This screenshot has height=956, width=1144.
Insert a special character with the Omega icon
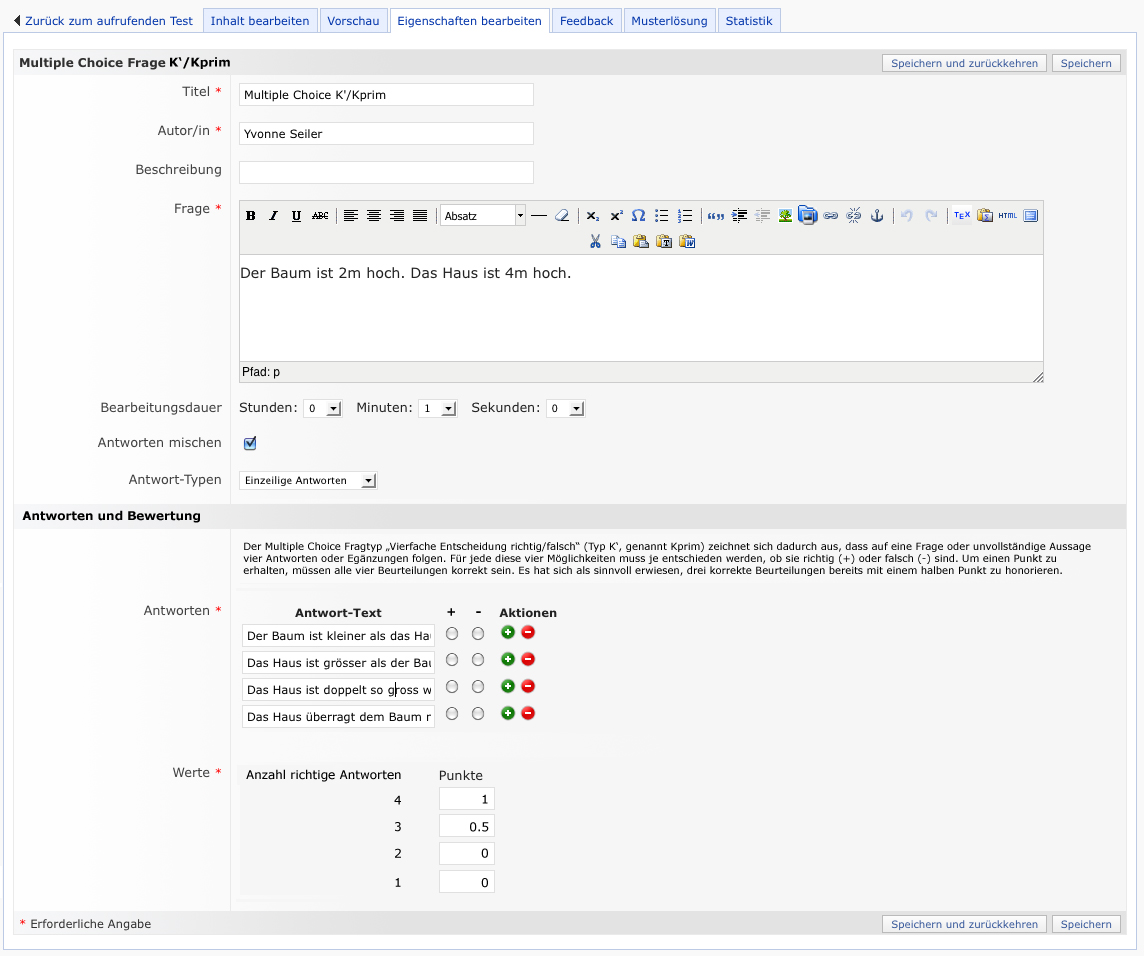tap(638, 216)
